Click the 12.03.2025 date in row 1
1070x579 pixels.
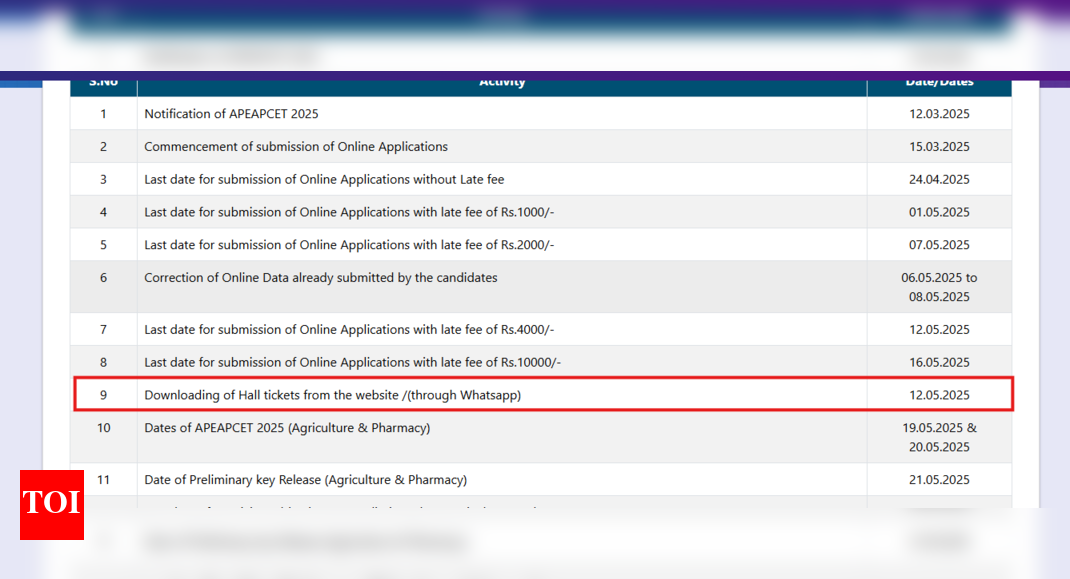pyautogui.click(x=939, y=114)
